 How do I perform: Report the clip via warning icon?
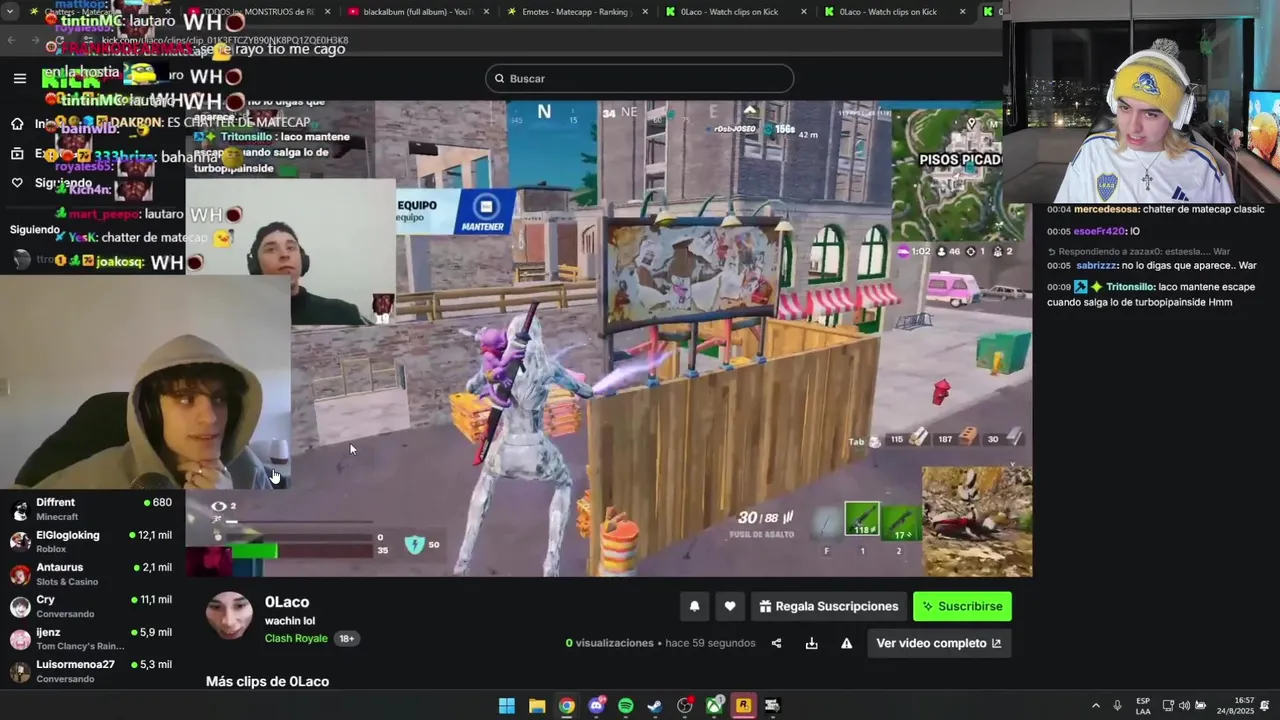[x=846, y=643]
